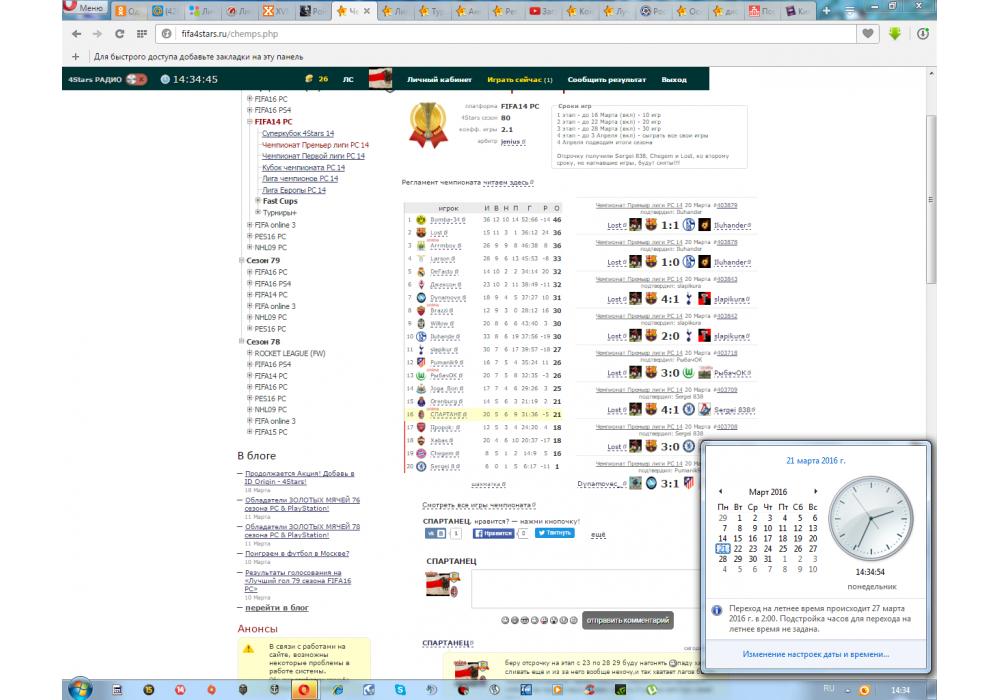
Task: Open Сообщить результат menu item
Action: 606,79
